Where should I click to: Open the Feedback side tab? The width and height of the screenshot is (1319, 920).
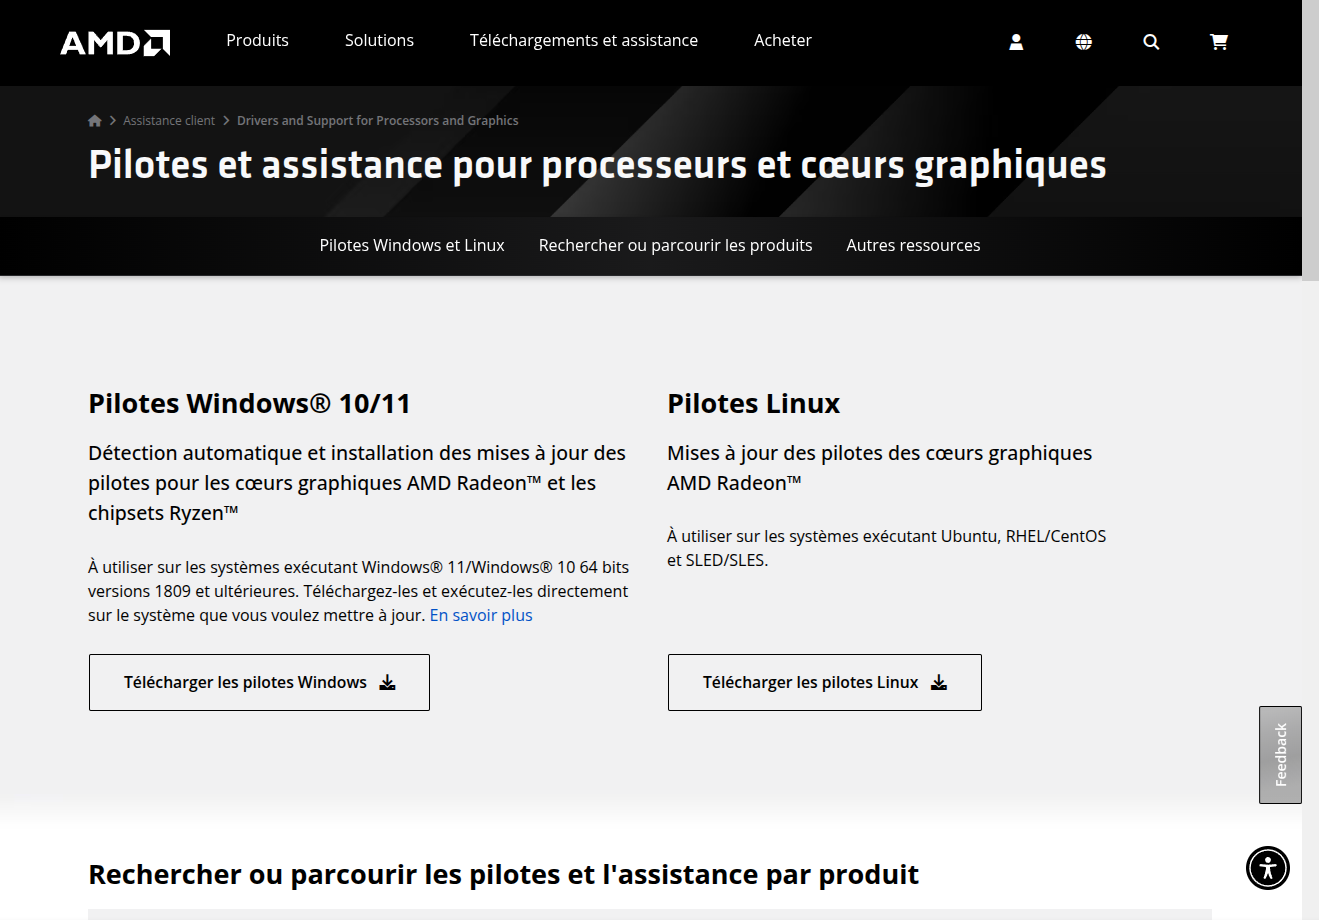coord(1280,755)
